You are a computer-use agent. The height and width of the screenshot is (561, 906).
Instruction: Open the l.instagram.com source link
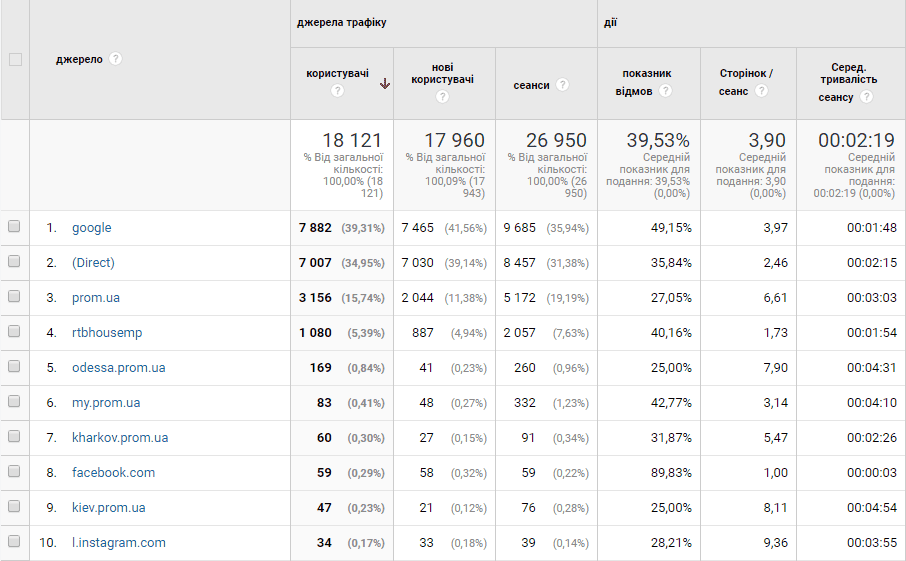118,543
